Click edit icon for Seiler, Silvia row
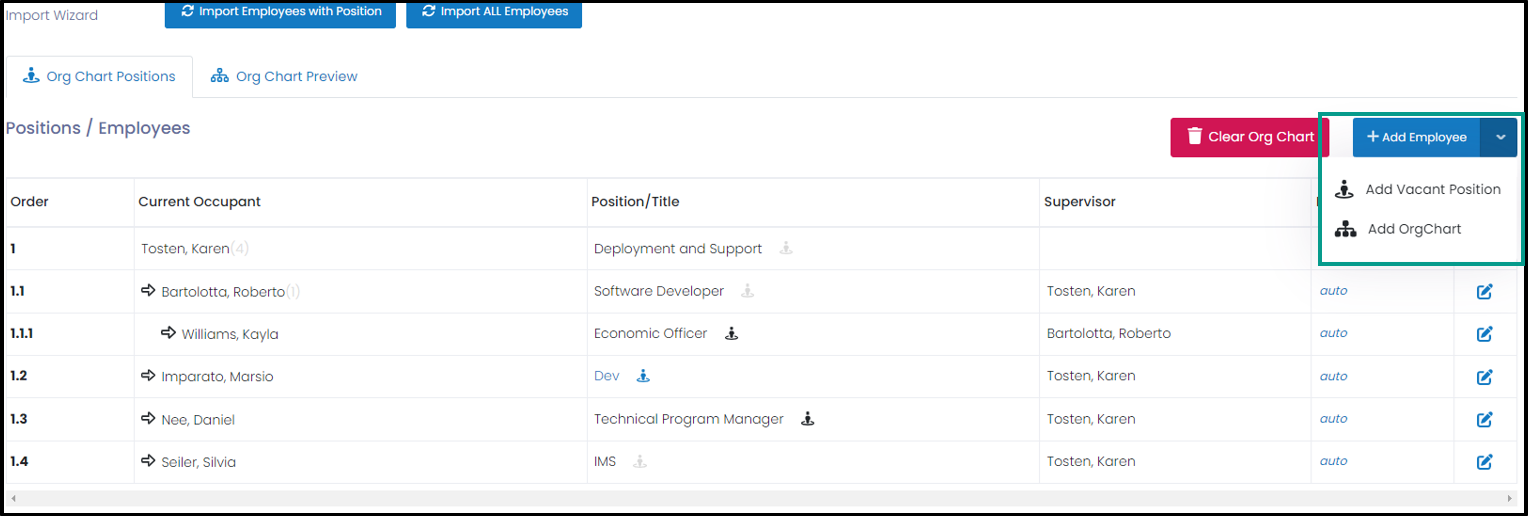The image size is (1528, 516). [1485, 462]
